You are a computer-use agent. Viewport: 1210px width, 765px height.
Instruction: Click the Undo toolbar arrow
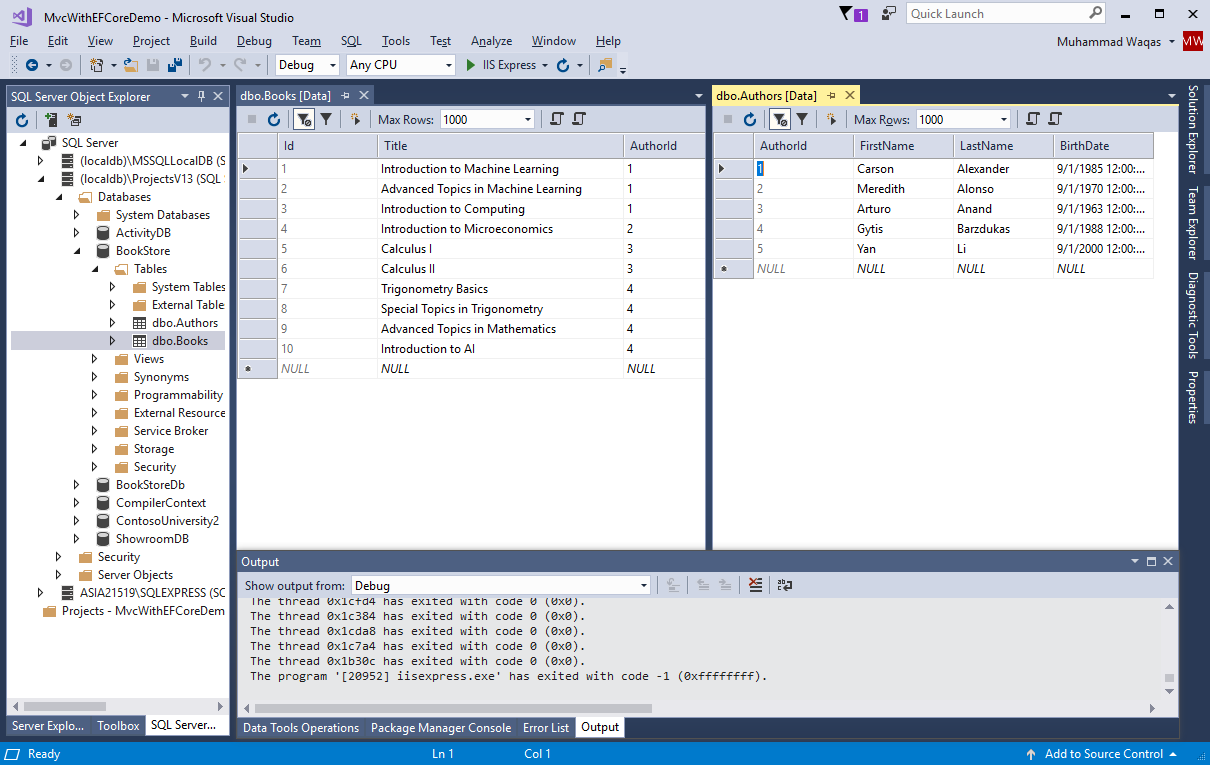point(204,65)
